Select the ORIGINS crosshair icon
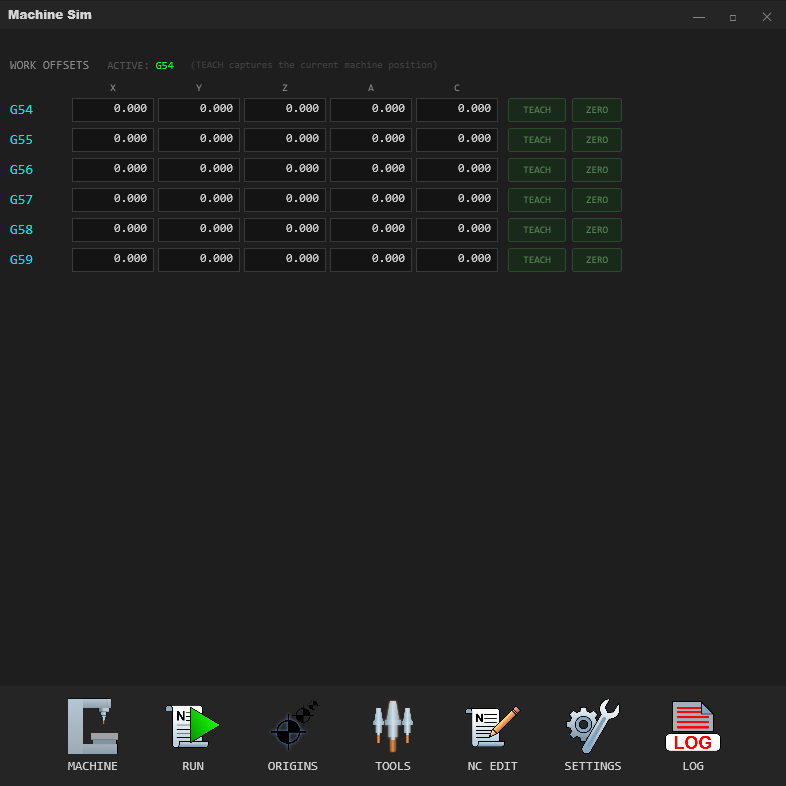The image size is (786, 786). click(x=293, y=726)
